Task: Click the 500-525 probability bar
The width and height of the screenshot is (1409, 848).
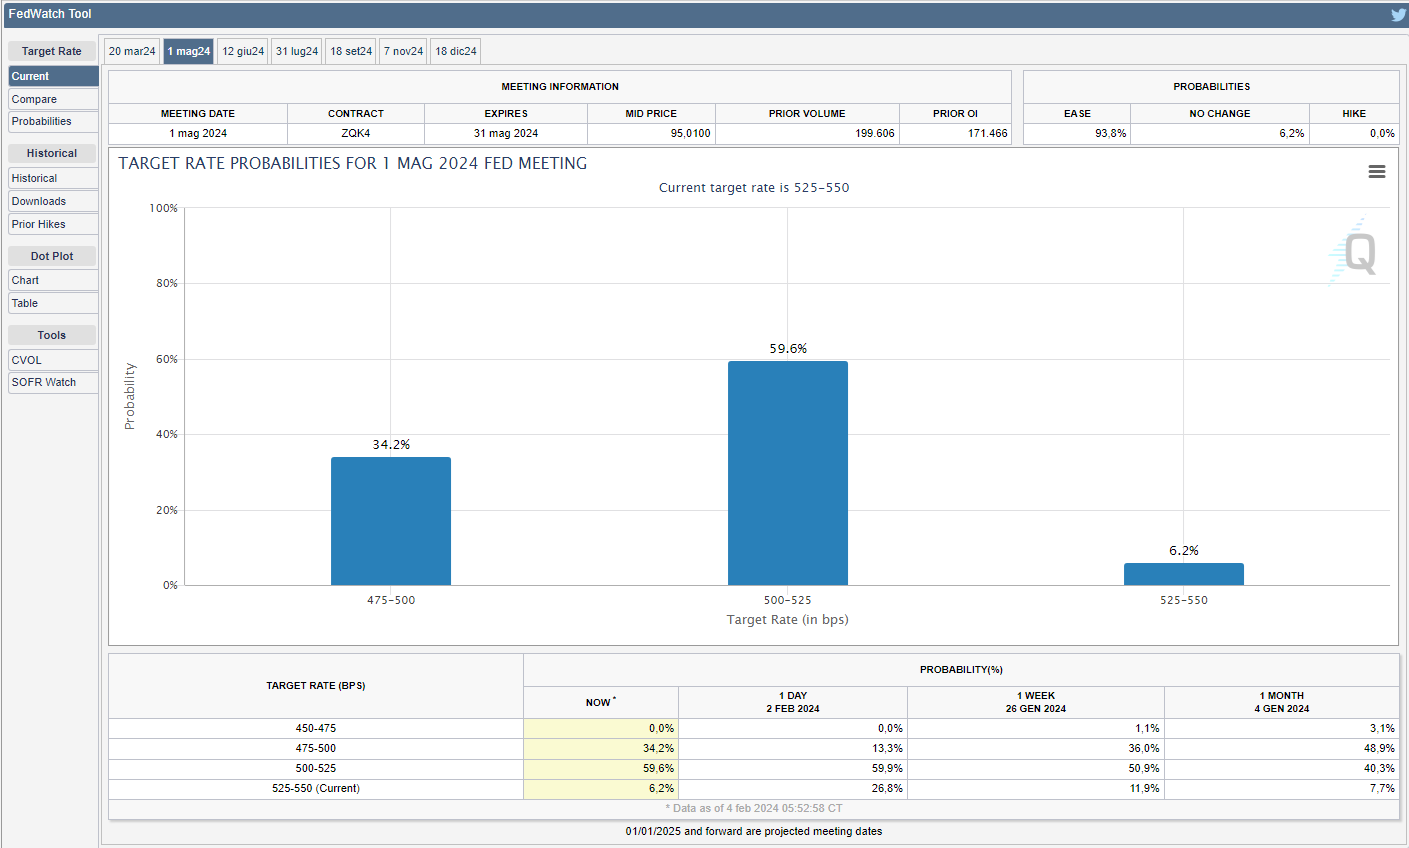Action: pyautogui.click(x=787, y=473)
